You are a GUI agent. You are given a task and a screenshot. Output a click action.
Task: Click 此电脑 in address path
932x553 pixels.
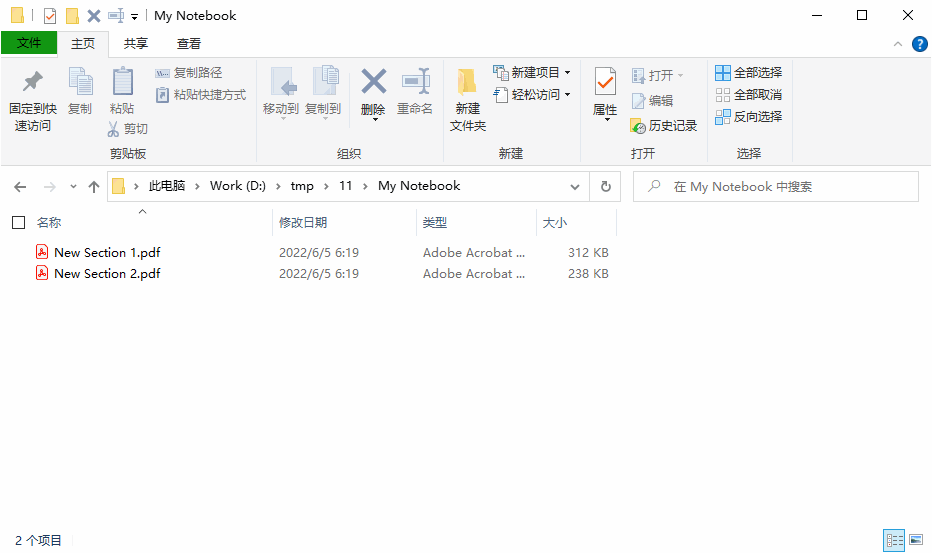click(167, 186)
